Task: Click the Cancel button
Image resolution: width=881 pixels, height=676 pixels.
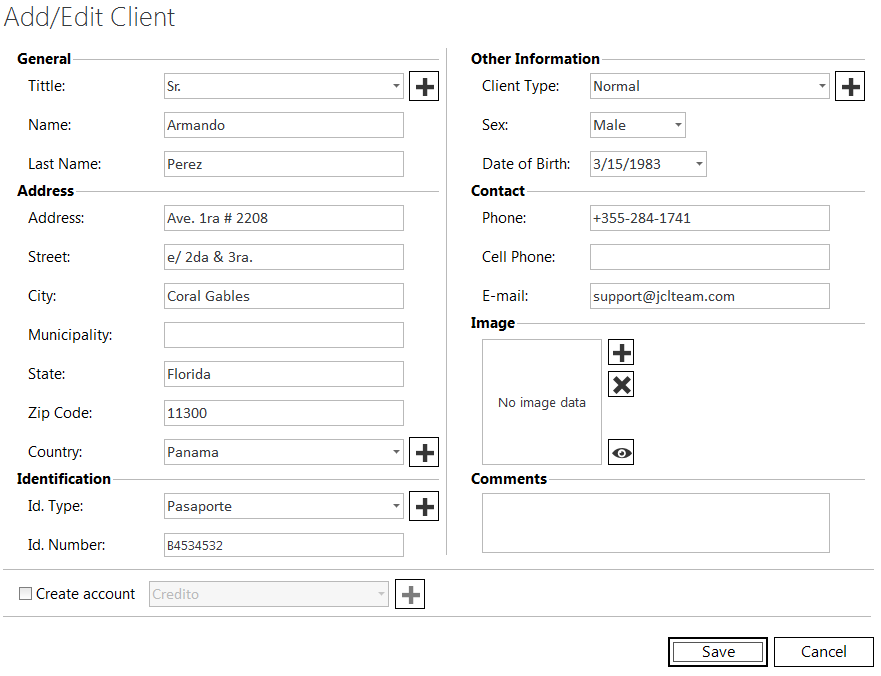Action: click(x=823, y=652)
